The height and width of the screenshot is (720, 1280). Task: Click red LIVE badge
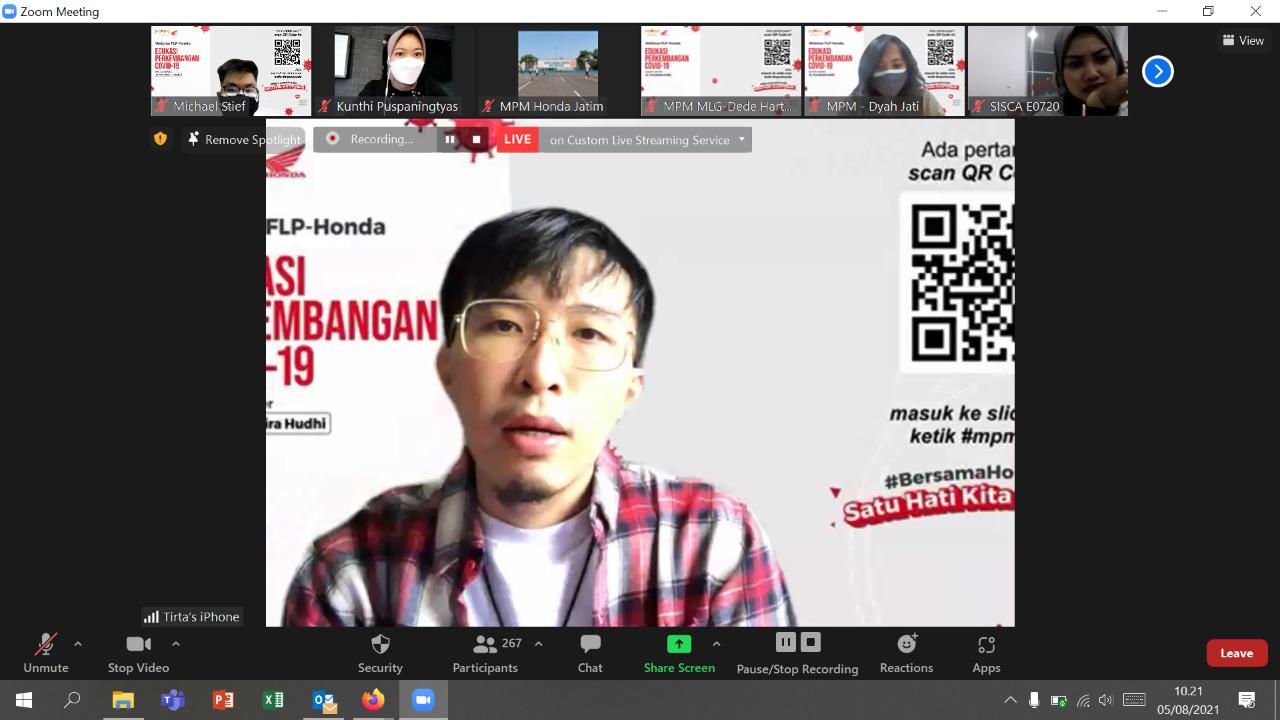click(517, 140)
